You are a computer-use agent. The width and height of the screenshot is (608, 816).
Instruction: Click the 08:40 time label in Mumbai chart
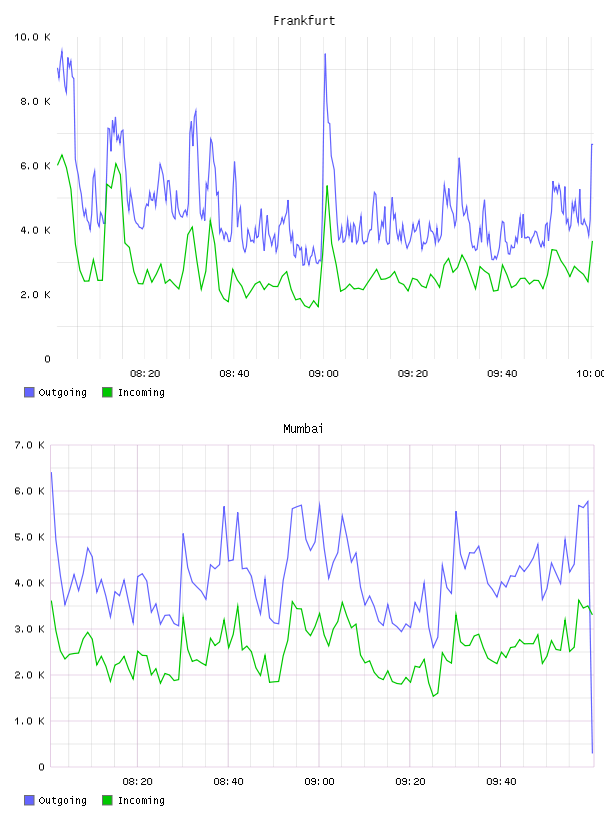[228, 782]
